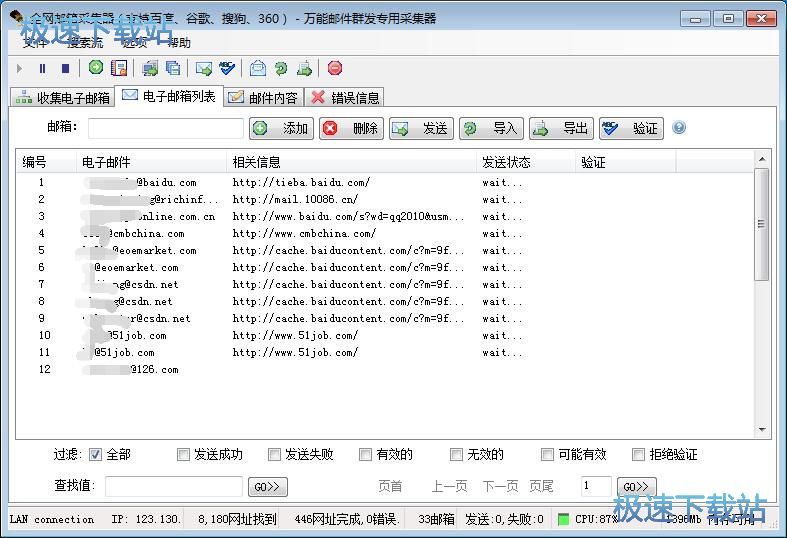Check the 可能有效 filter checkbox
This screenshot has width=787, height=538.
point(547,455)
